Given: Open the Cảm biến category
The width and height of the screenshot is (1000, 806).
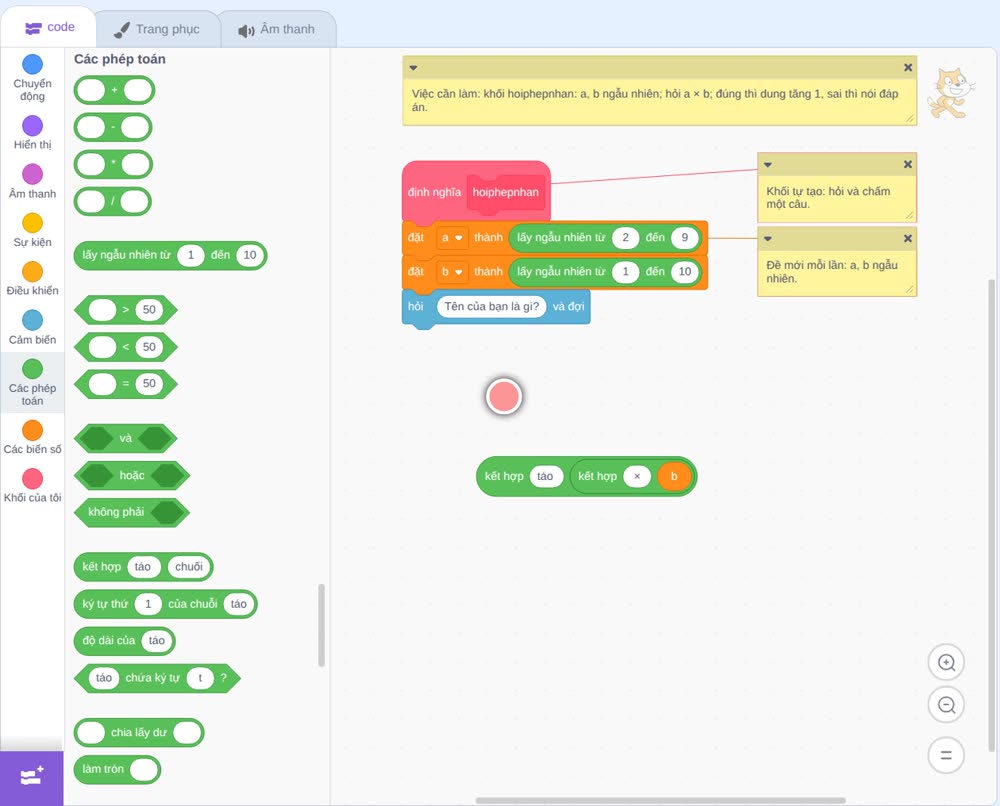Looking at the screenshot, I should click(x=32, y=328).
